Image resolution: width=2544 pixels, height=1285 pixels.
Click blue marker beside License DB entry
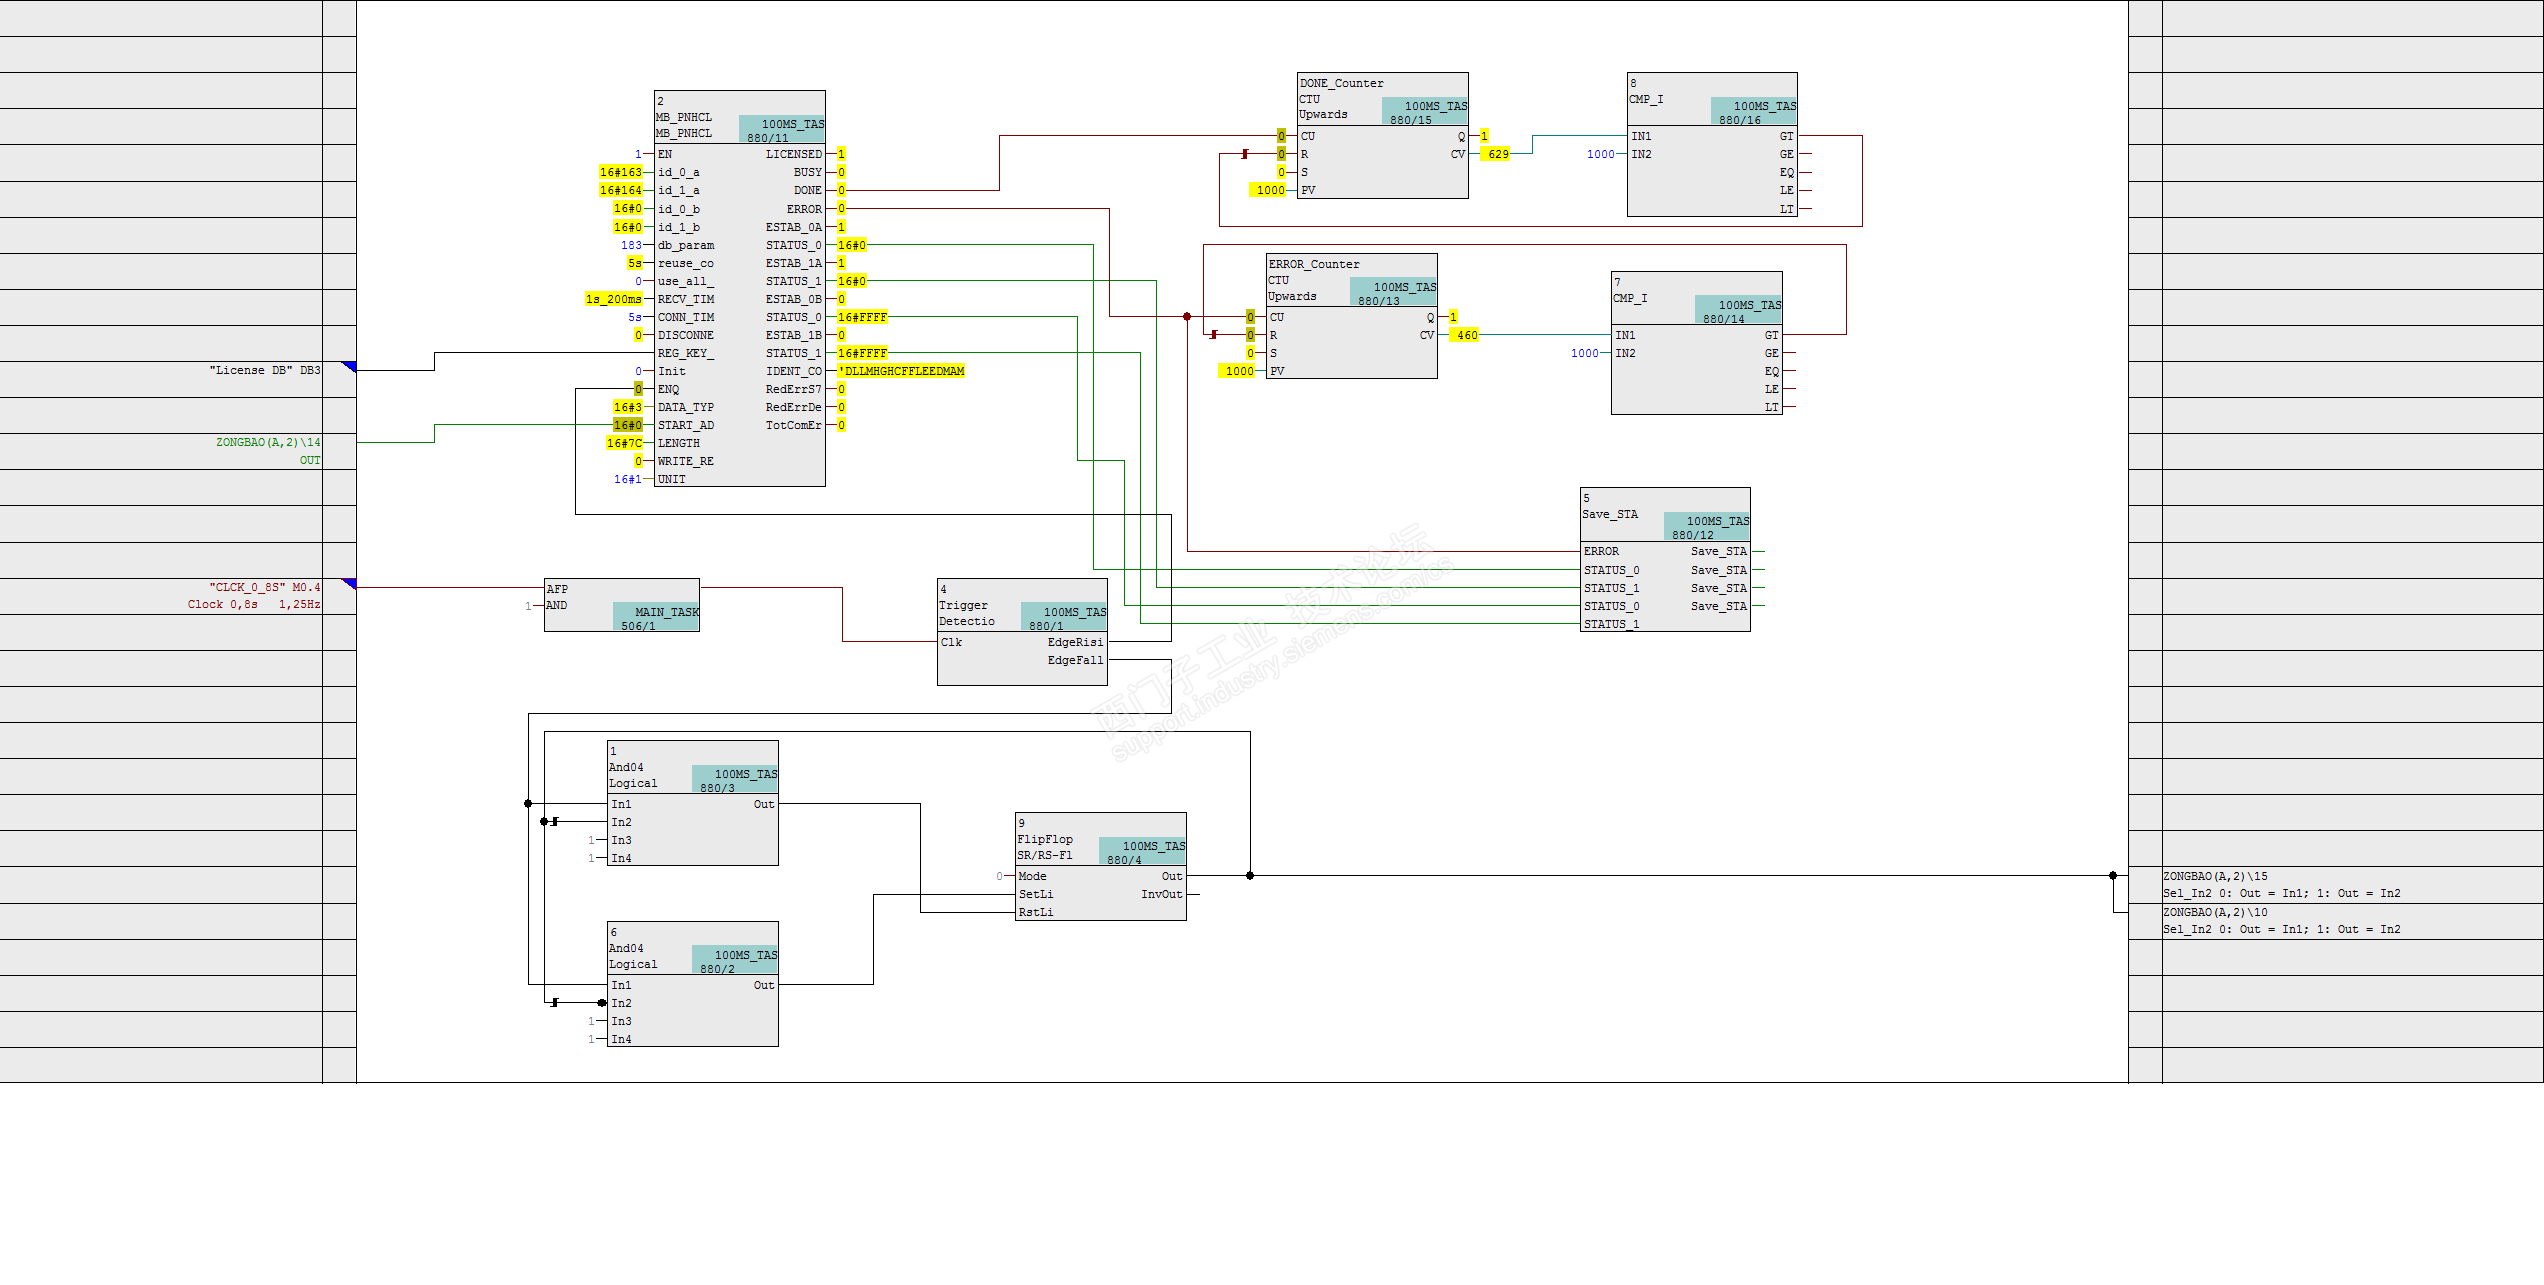tap(349, 367)
